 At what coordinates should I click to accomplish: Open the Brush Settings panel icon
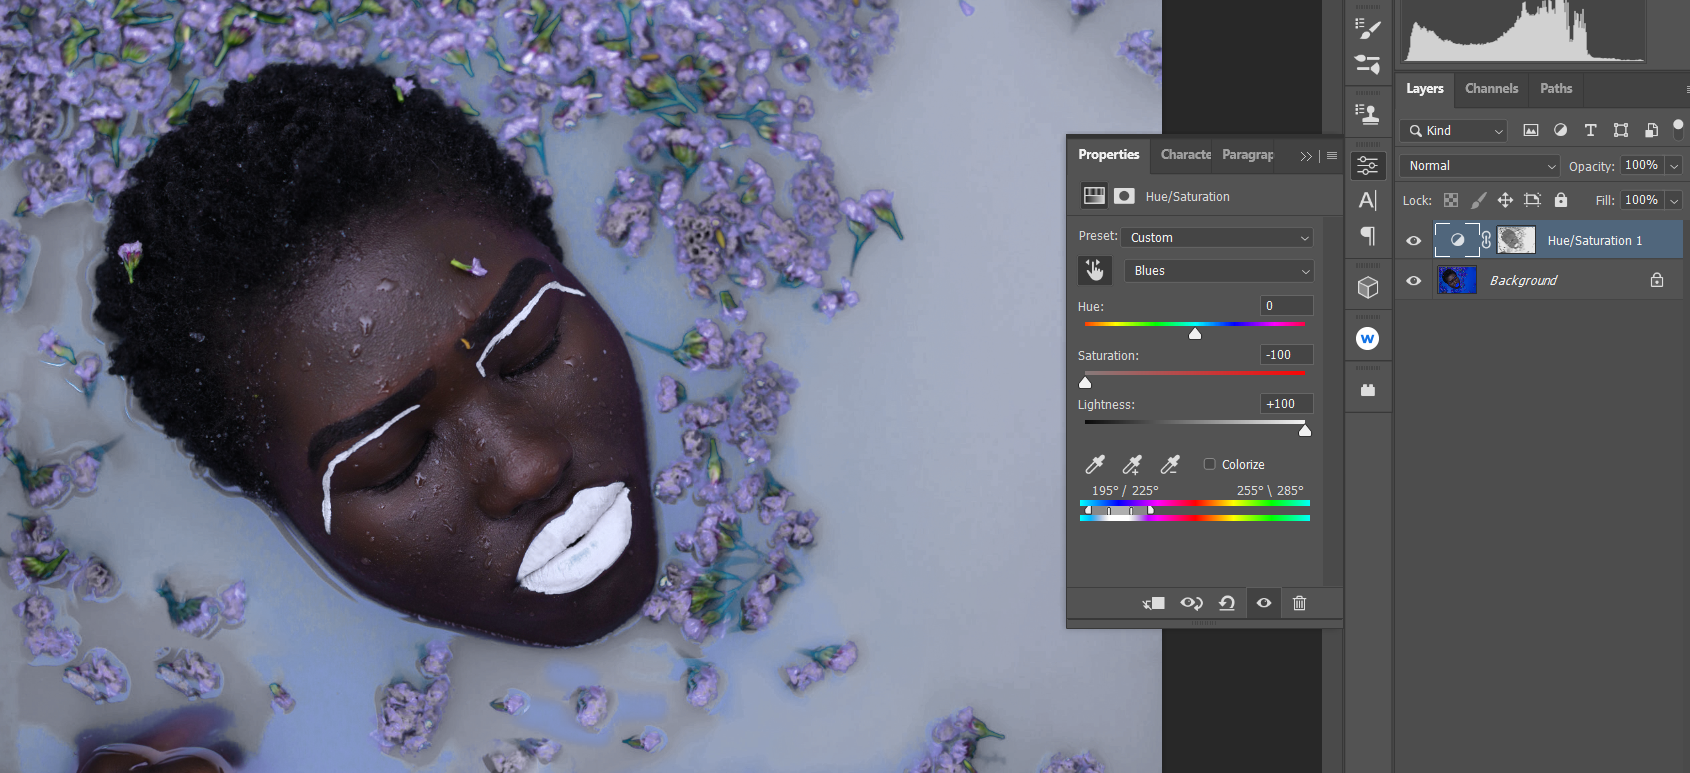click(x=1367, y=28)
